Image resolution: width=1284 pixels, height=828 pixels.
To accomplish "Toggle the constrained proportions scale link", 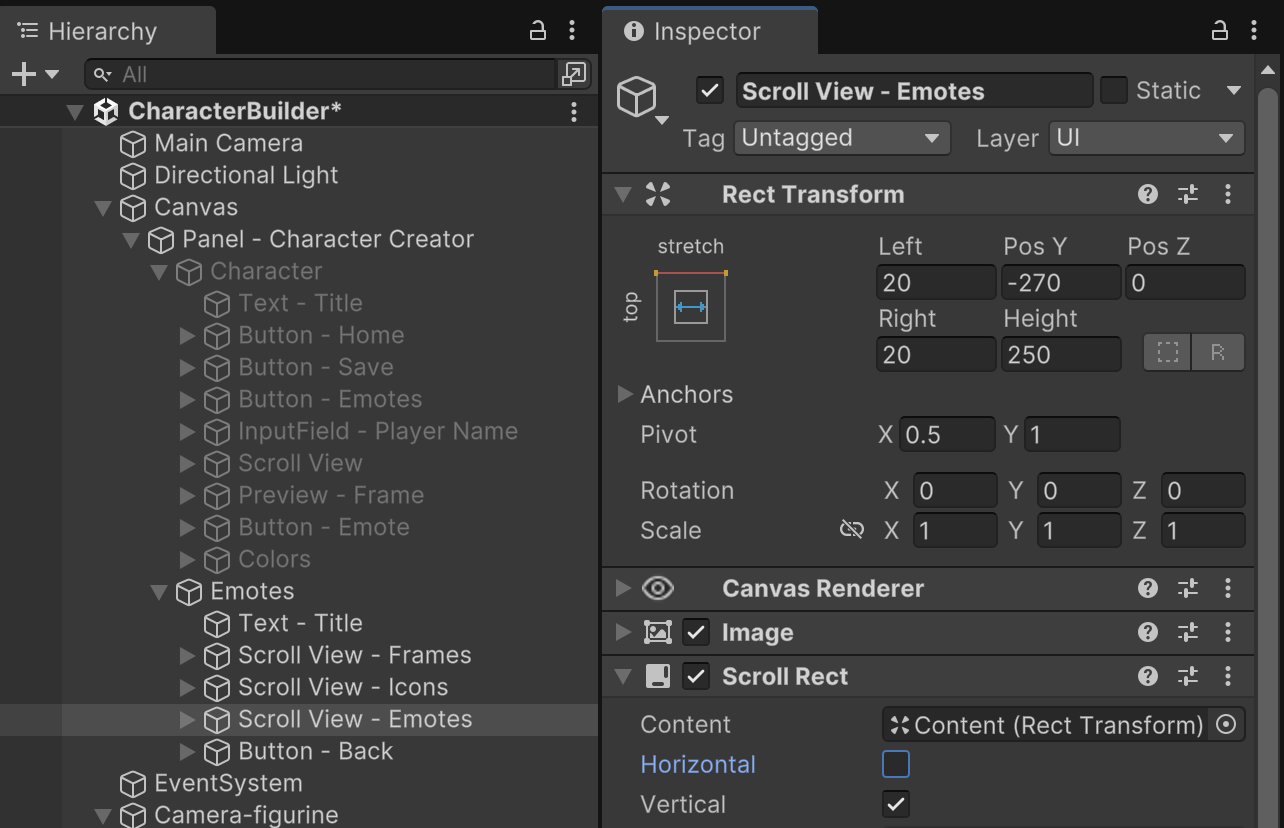I will pos(851,530).
